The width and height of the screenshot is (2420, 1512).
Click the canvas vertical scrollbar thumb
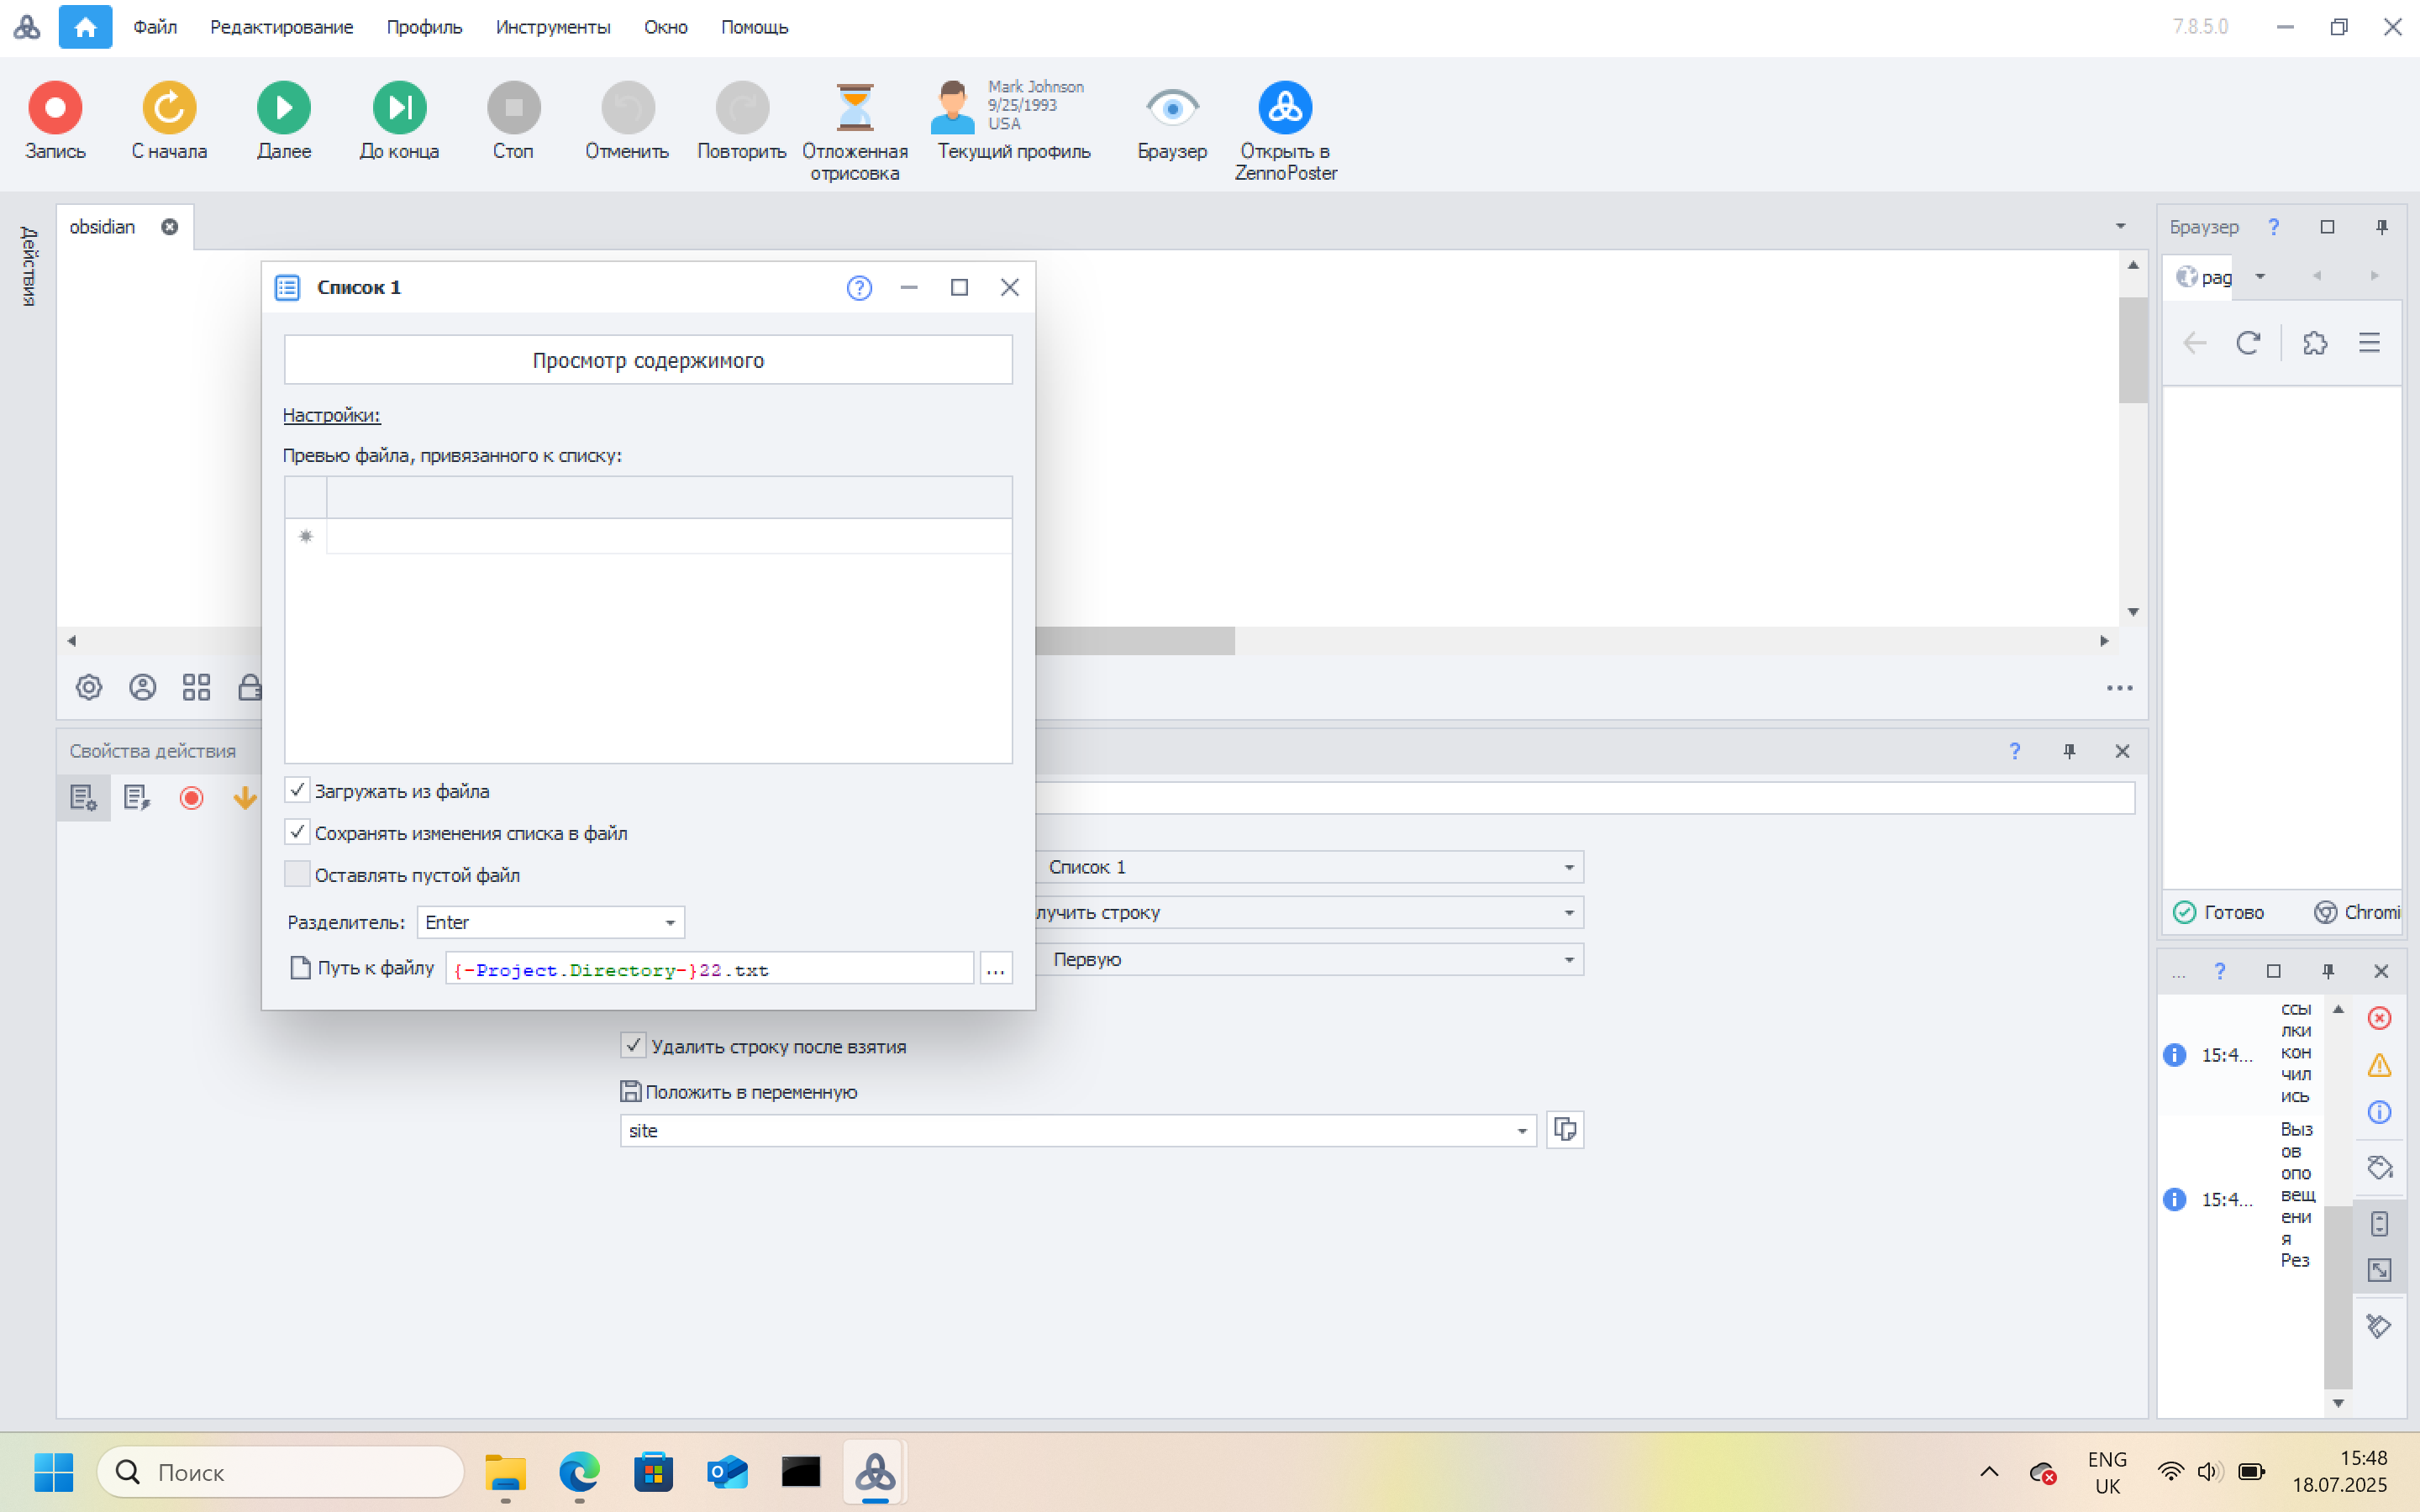(2133, 350)
